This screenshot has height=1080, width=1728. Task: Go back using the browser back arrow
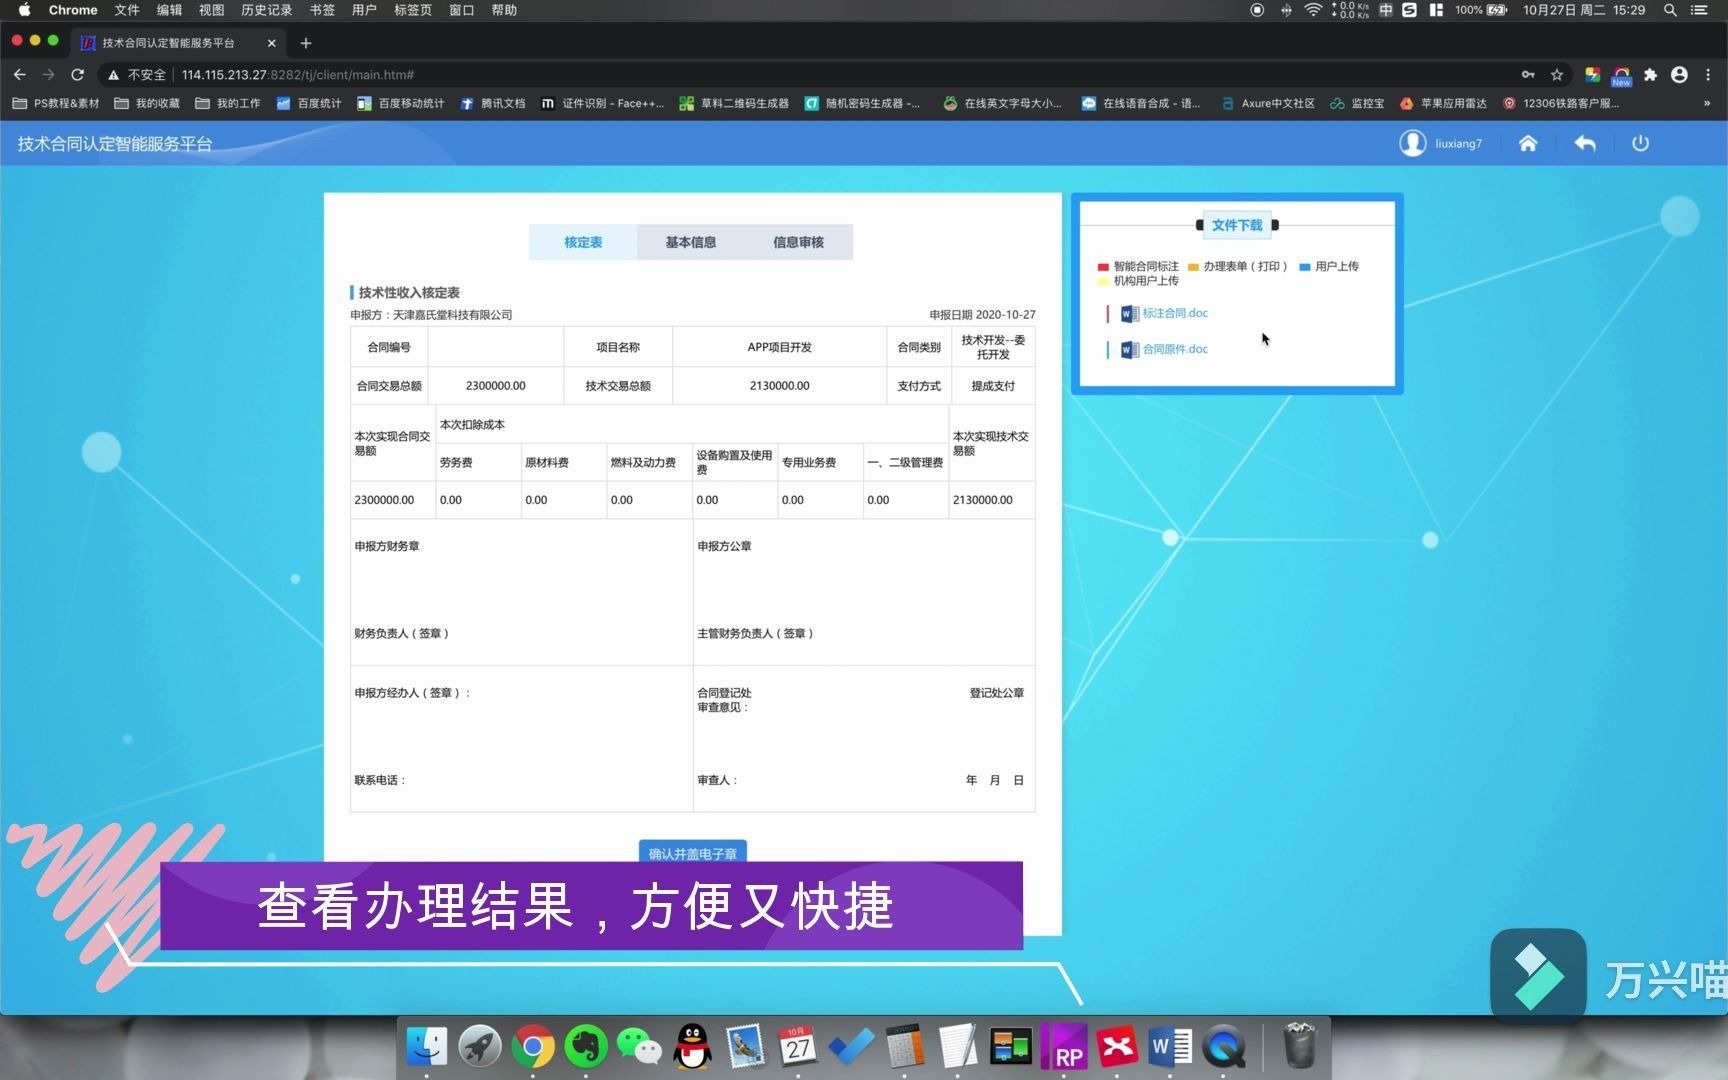tap(20, 75)
